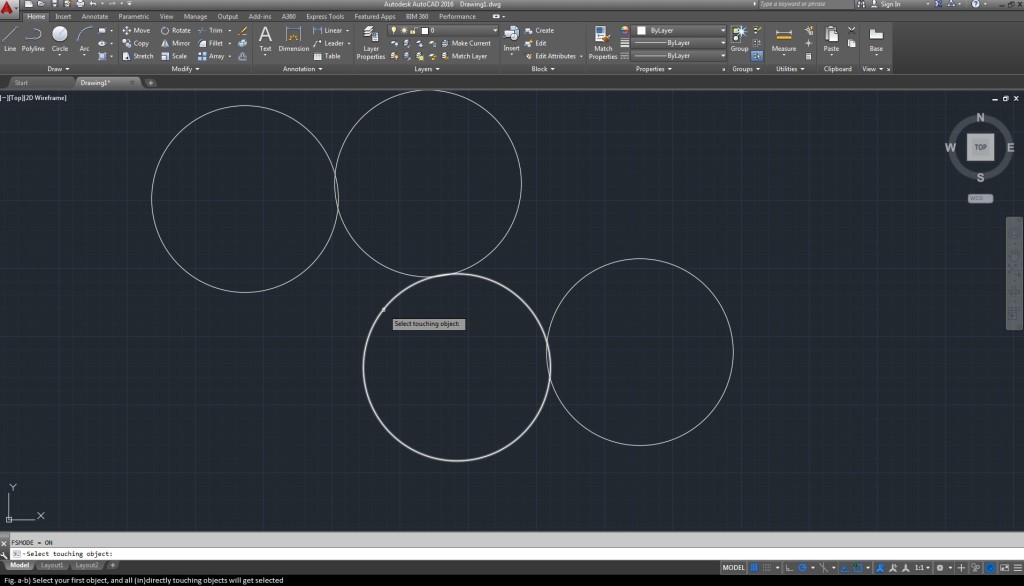Toggle ortho mode in status bar
This screenshot has width=1024, height=586.
[789, 567]
